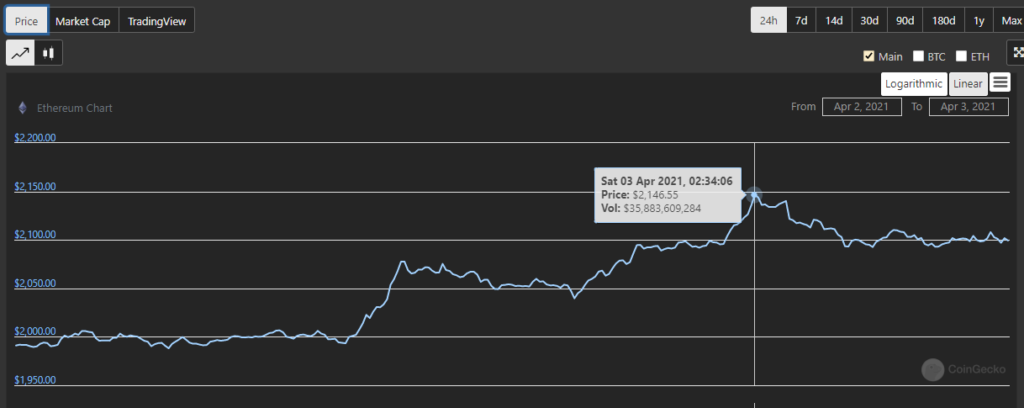Click the fullscreen expand icon
Image resolution: width=1024 pixels, height=408 pixels.
point(1015,53)
